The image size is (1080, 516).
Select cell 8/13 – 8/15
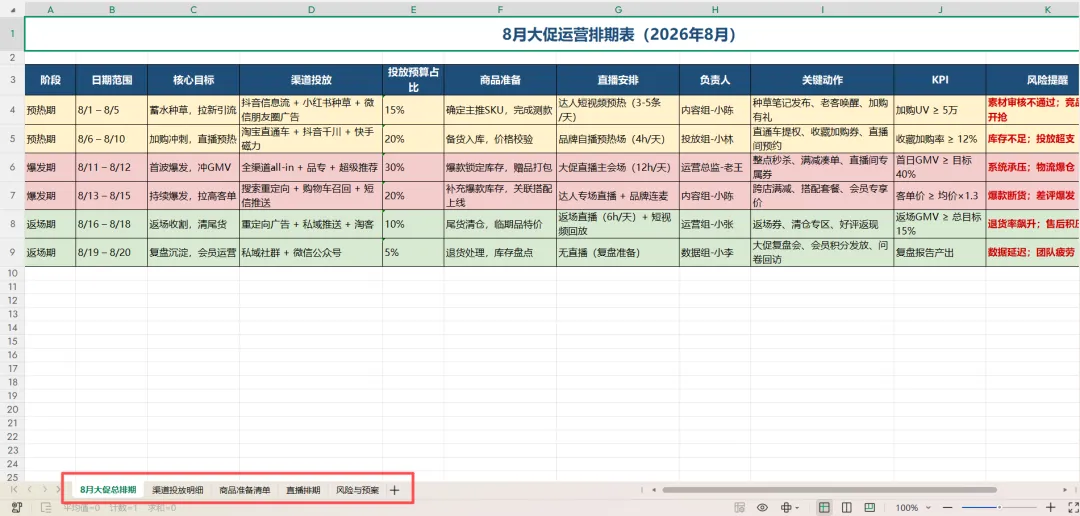[112, 196]
